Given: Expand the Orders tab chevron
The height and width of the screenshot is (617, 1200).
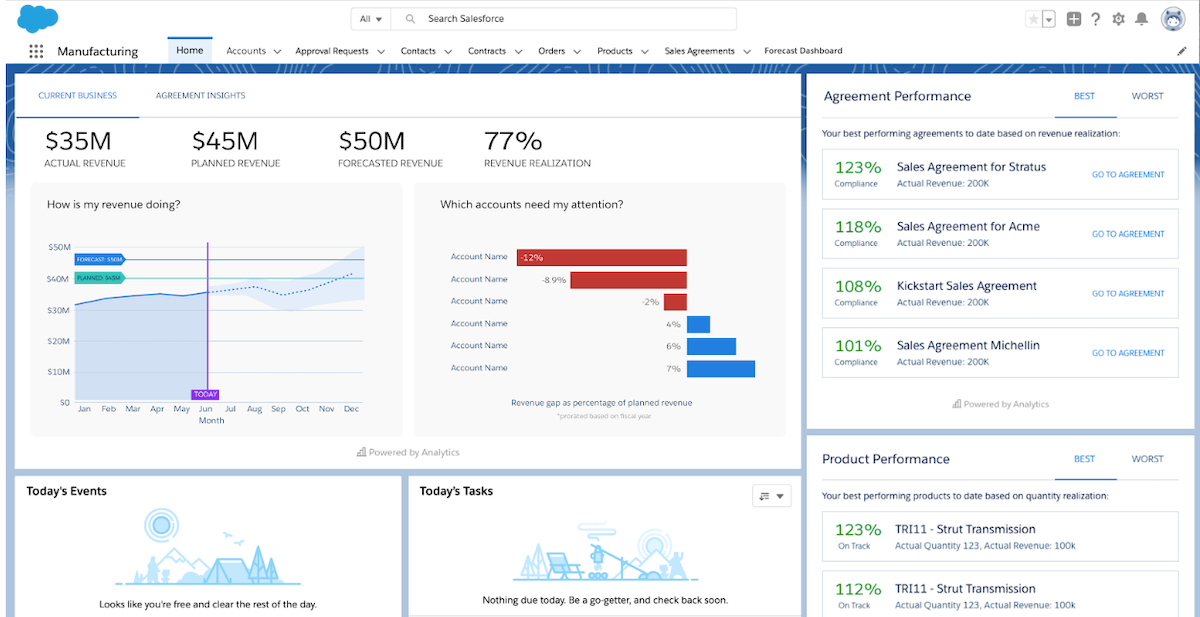Looking at the screenshot, I should coord(577,51).
